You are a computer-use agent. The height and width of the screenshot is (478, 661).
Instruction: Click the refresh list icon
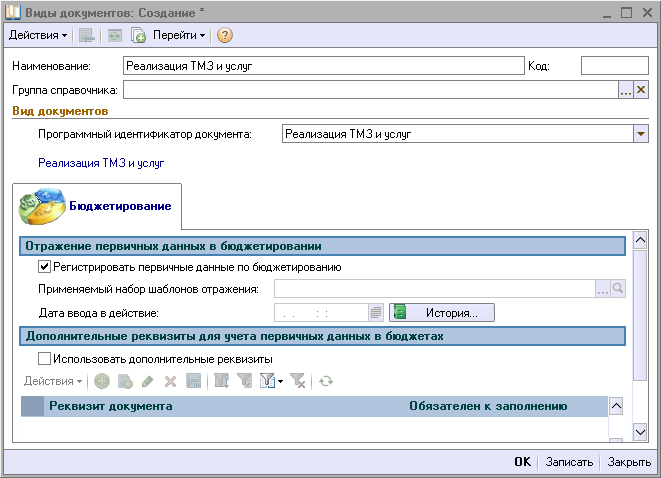click(x=326, y=381)
